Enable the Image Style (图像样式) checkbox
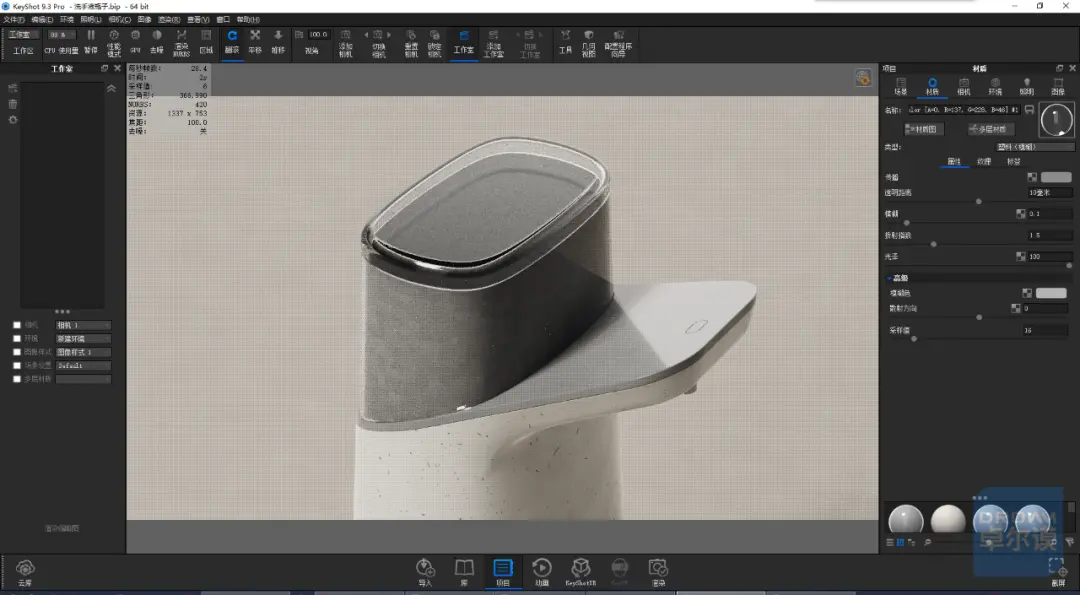The height and width of the screenshot is (595, 1080). [x=17, y=352]
